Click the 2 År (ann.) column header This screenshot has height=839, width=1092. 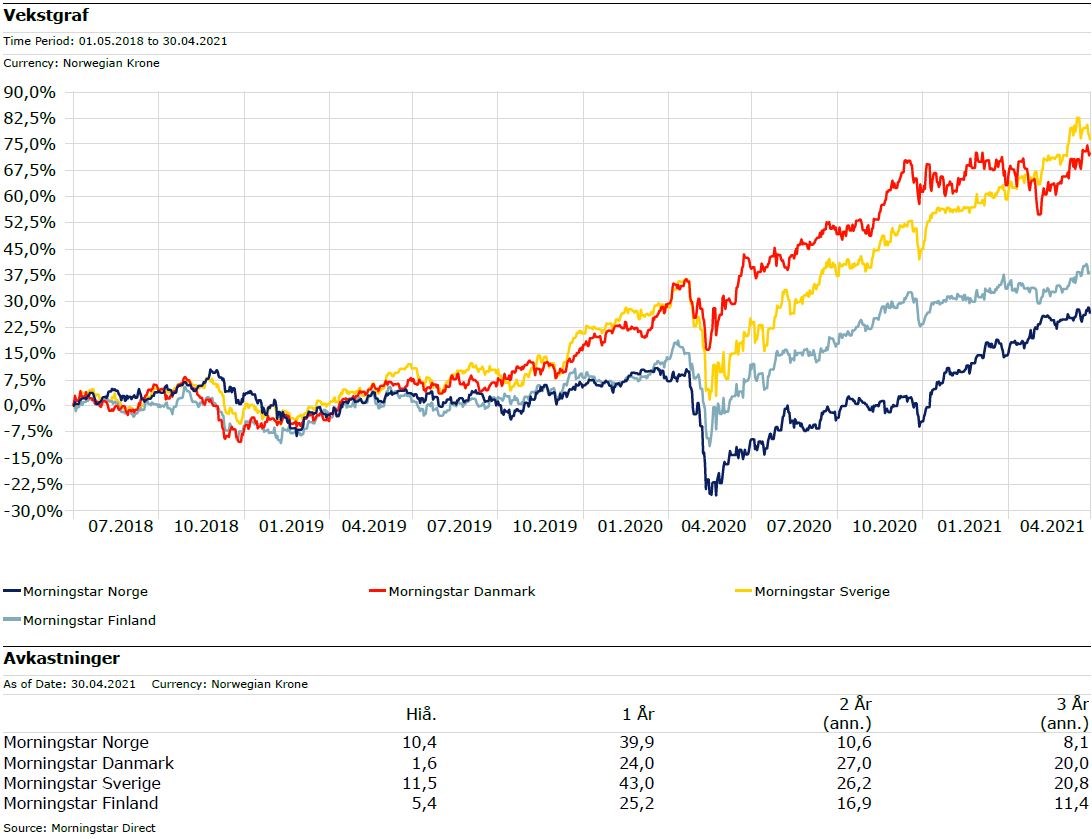pyautogui.click(x=848, y=713)
